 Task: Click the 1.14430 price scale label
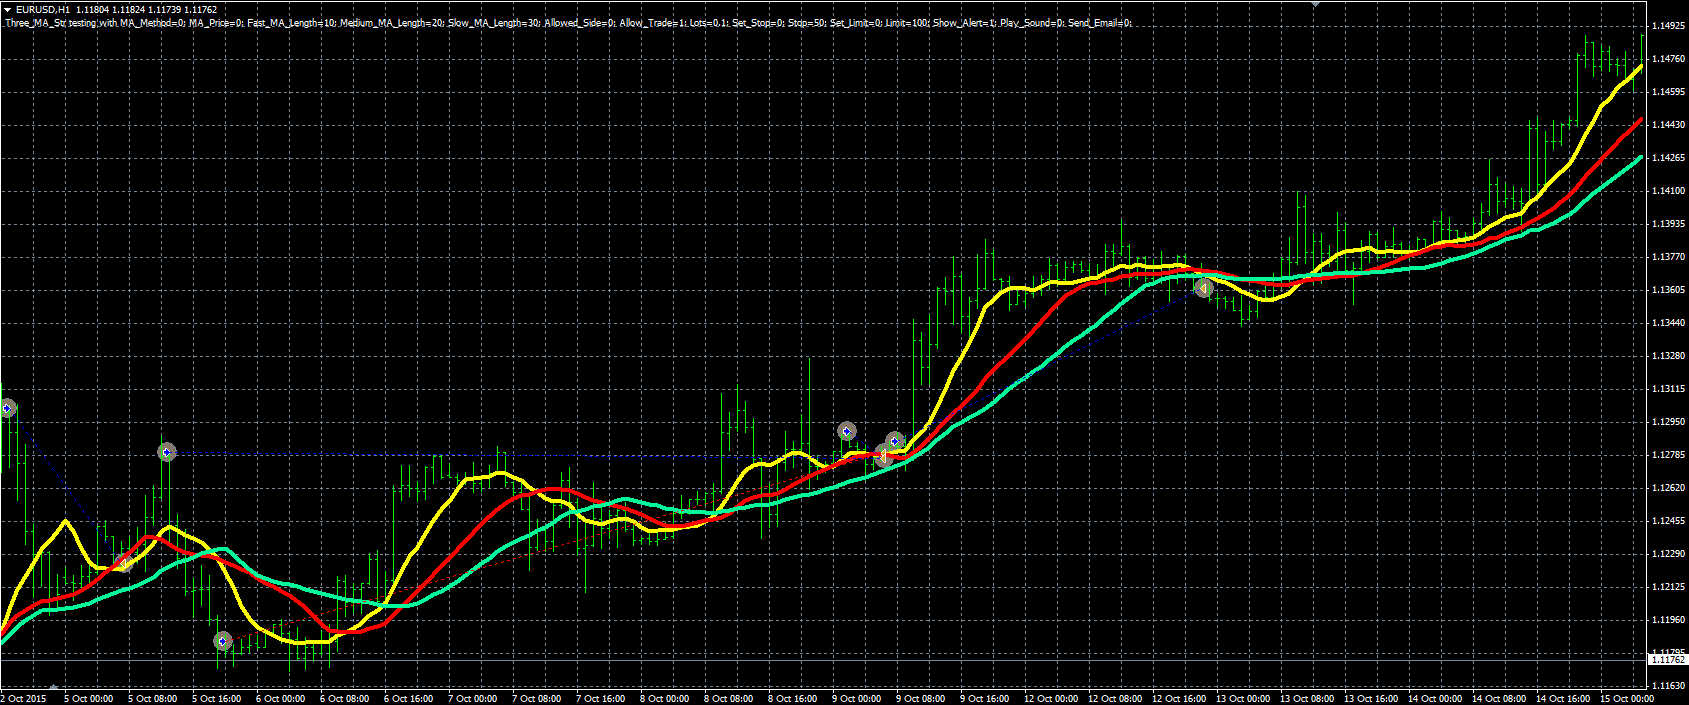click(x=1669, y=125)
